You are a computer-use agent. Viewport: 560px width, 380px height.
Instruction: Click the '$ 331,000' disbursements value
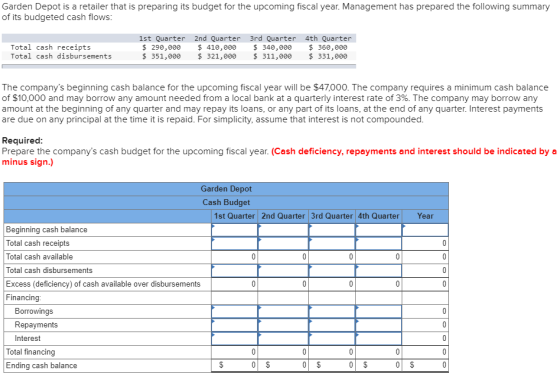(328, 56)
